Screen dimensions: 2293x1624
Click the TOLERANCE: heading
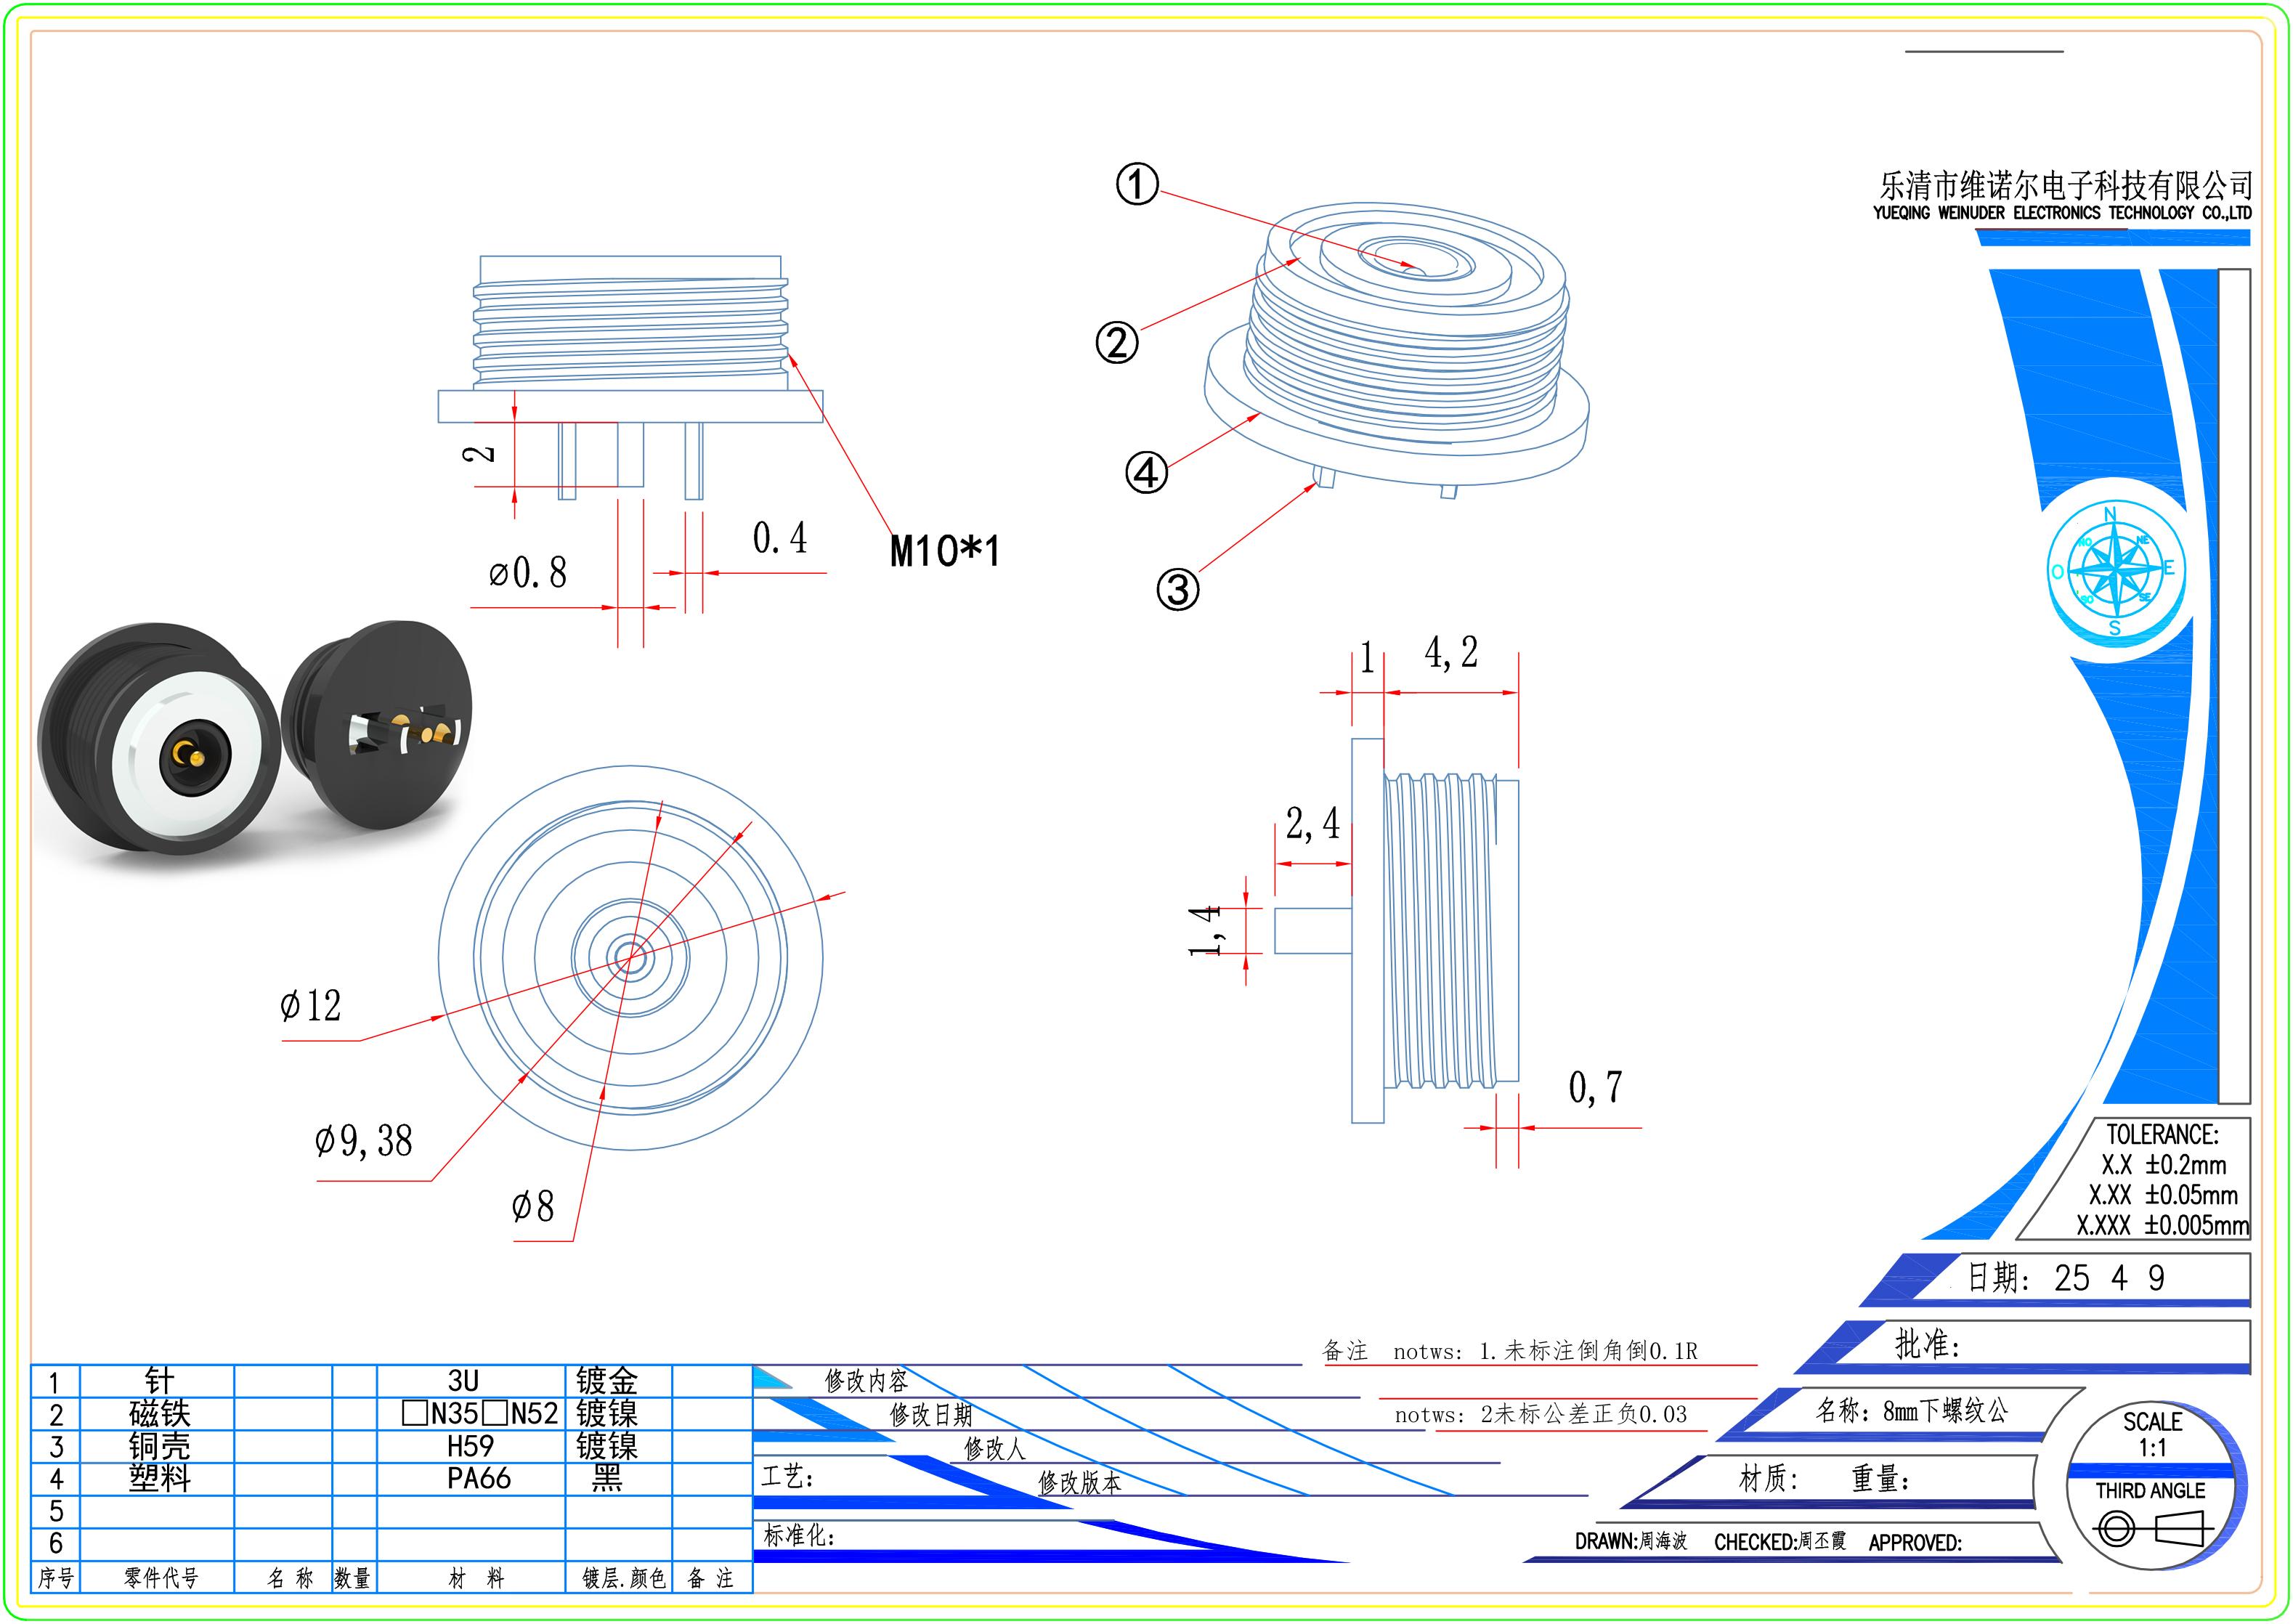point(2162,1135)
